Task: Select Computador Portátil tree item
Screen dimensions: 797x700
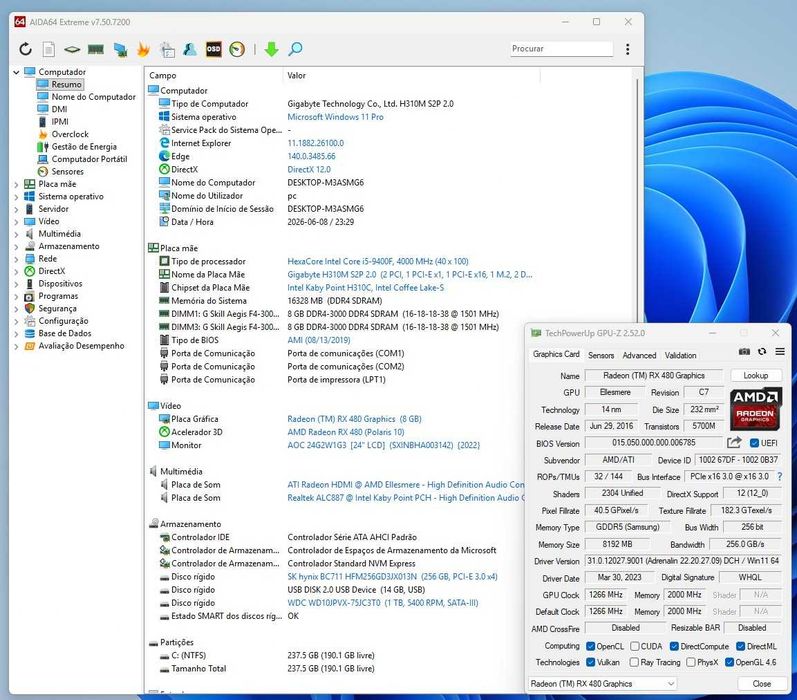Action: 89,159
